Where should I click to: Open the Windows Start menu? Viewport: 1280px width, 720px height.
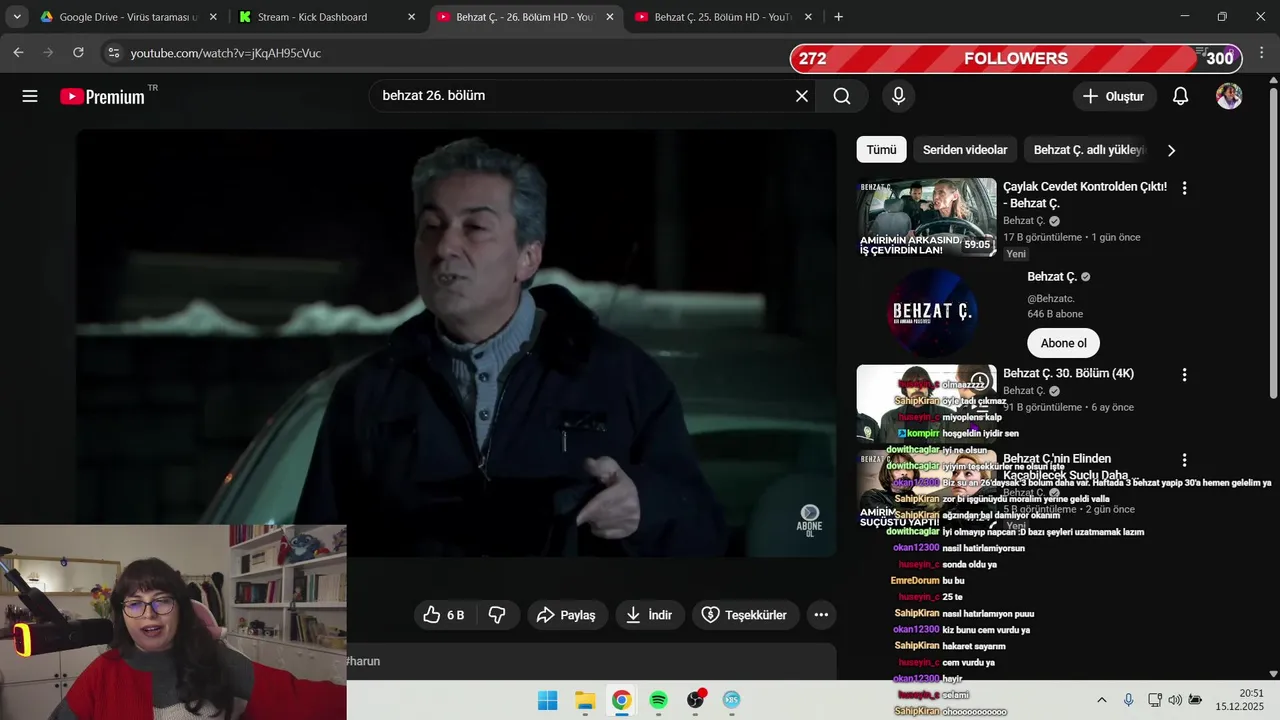pyautogui.click(x=548, y=700)
